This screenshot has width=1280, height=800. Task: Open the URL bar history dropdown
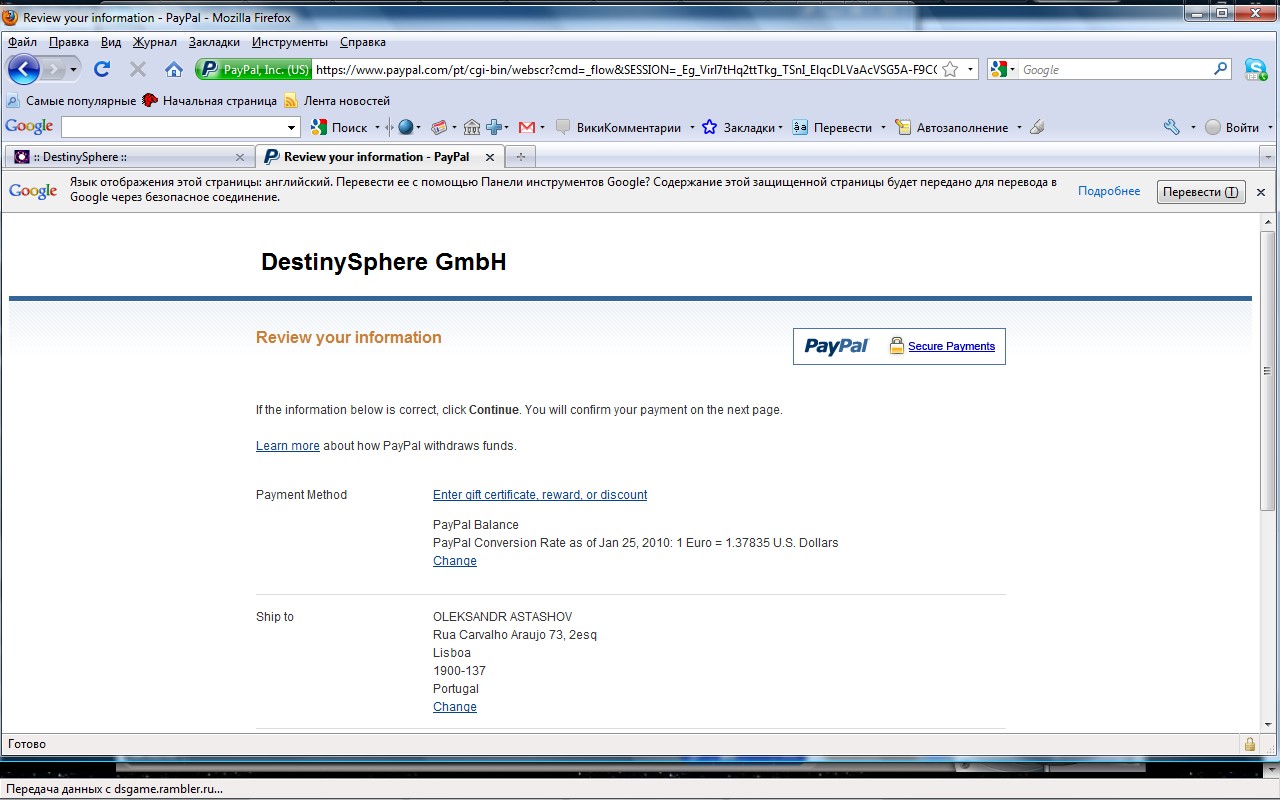pos(970,69)
